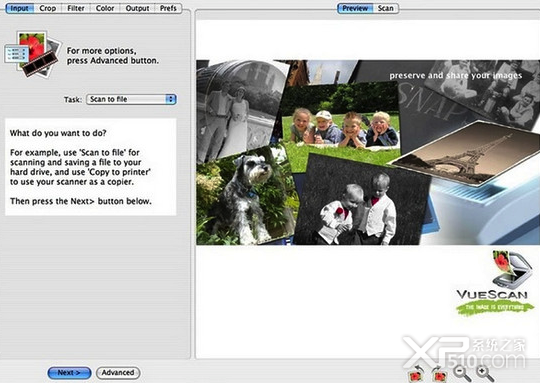Click the collage image in preview area
The width and height of the screenshot is (540, 383).
[x=368, y=153]
